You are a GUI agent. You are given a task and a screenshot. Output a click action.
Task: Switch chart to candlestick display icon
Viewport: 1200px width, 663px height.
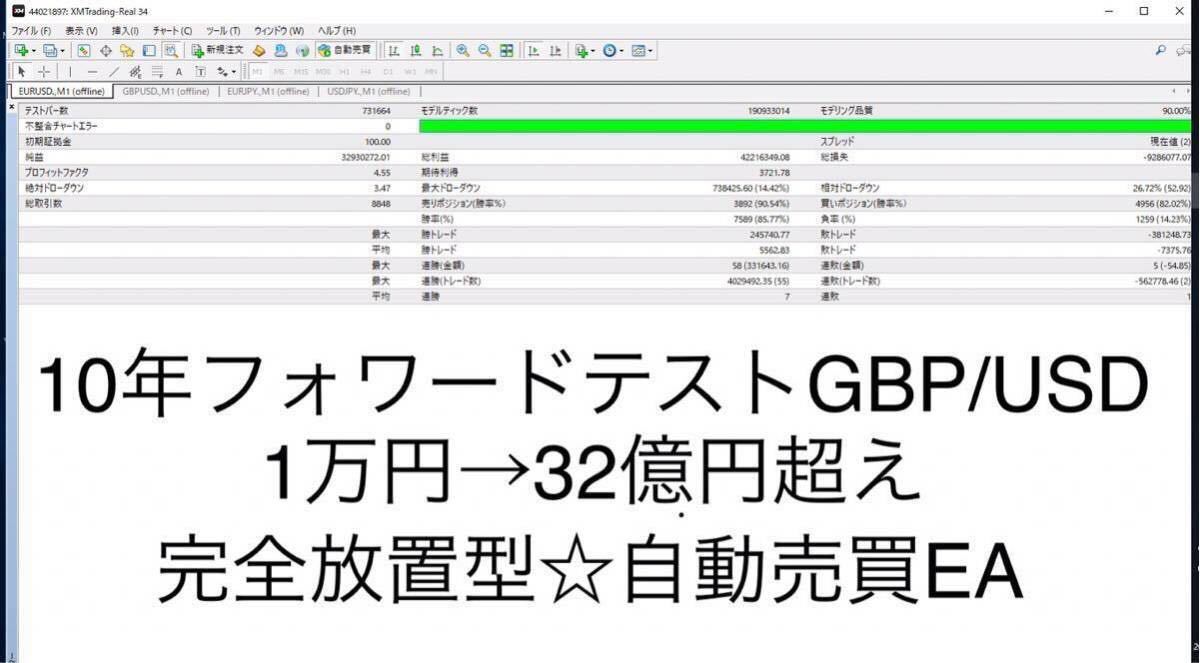point(415,50)
